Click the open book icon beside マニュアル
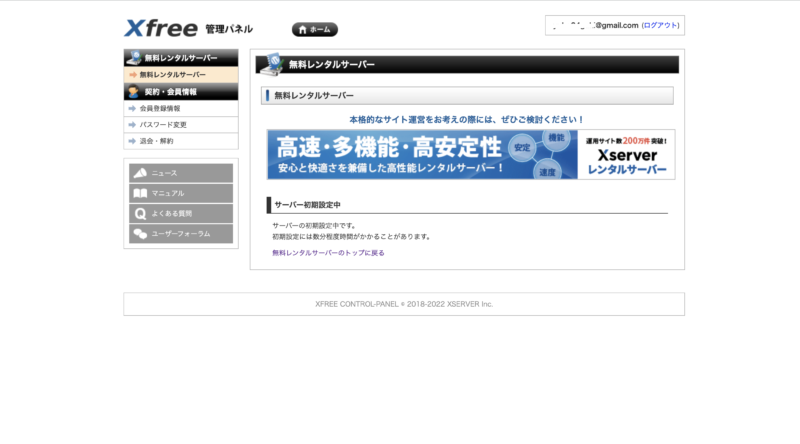 click(140, 193)
